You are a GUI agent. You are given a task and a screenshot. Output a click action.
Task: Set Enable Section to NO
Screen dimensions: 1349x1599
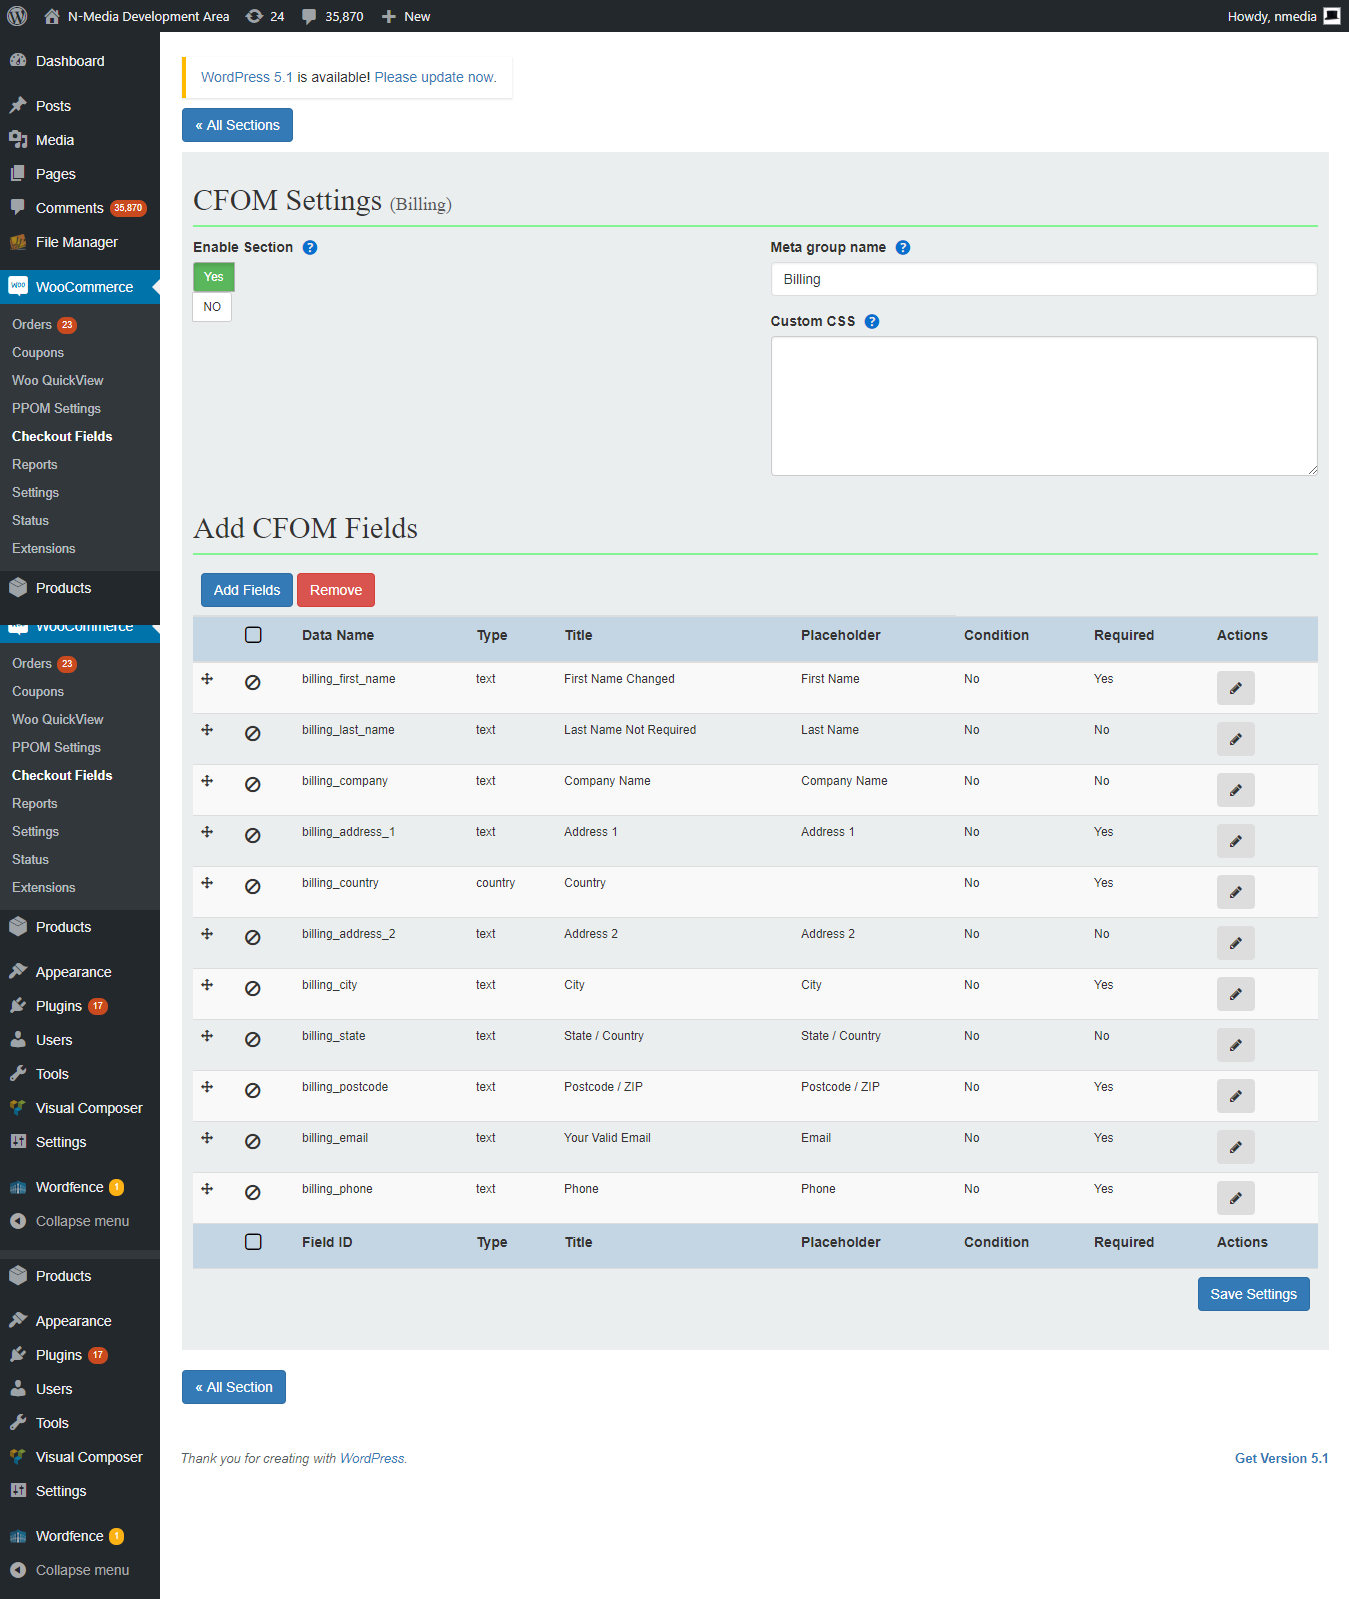[x=212, y=307]
